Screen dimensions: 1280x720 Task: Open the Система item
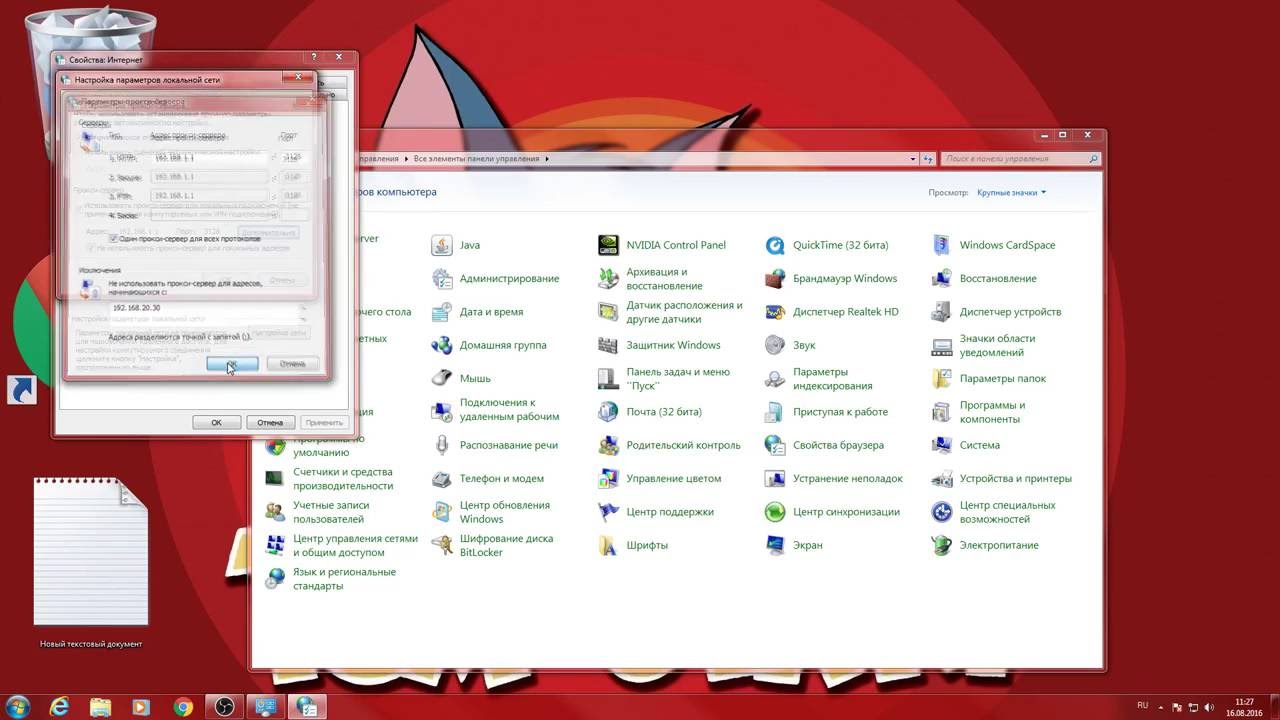(966, 445)
